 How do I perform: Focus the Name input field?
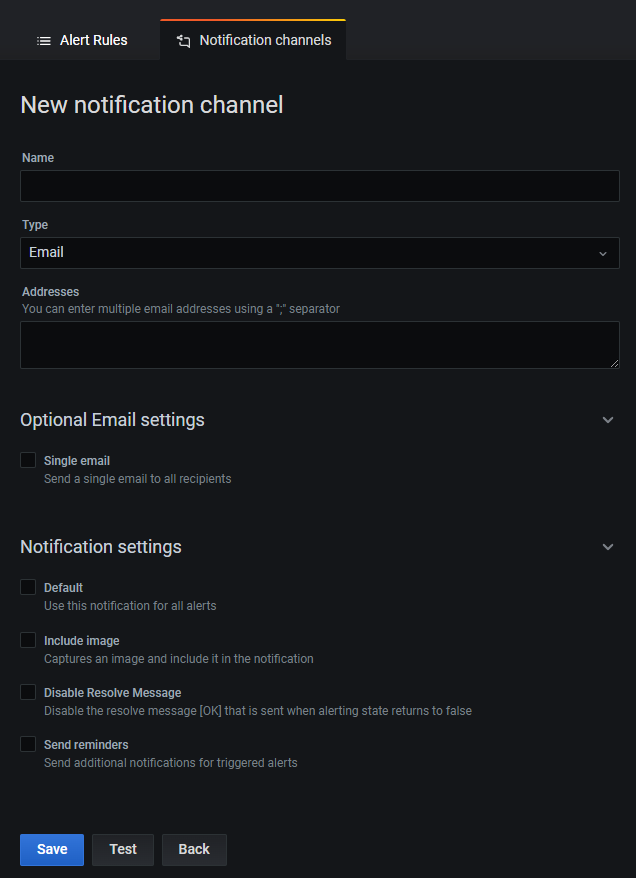319,186
